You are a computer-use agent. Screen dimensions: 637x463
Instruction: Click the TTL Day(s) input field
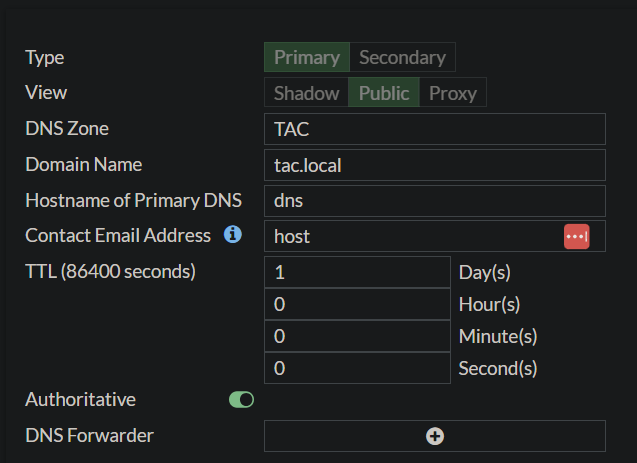coord(358,272)
